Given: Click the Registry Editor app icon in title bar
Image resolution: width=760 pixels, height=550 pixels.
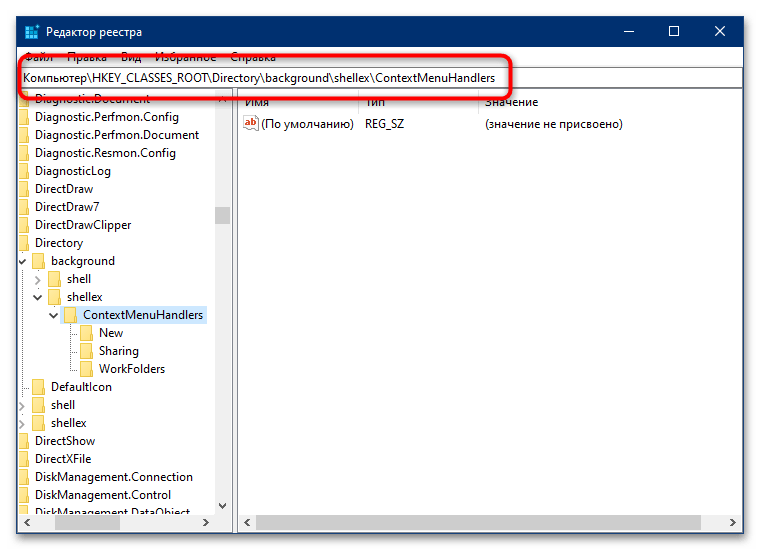Looking at the screenshot, I should [x=32, y=32].
